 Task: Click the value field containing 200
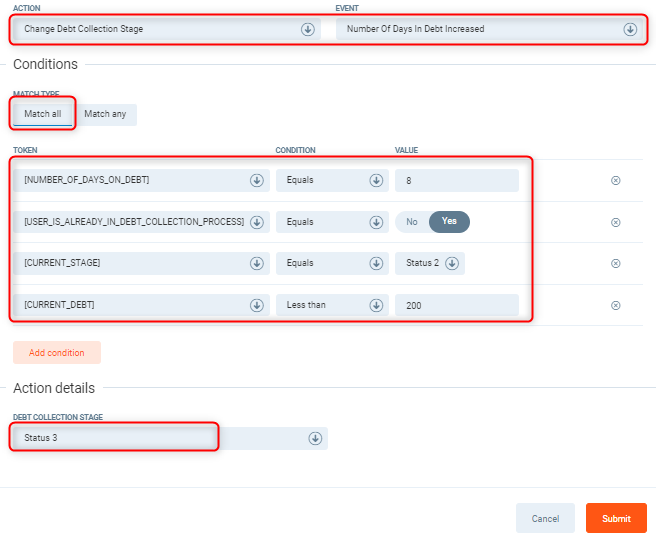pyautogui.click(x=456, y=305)
